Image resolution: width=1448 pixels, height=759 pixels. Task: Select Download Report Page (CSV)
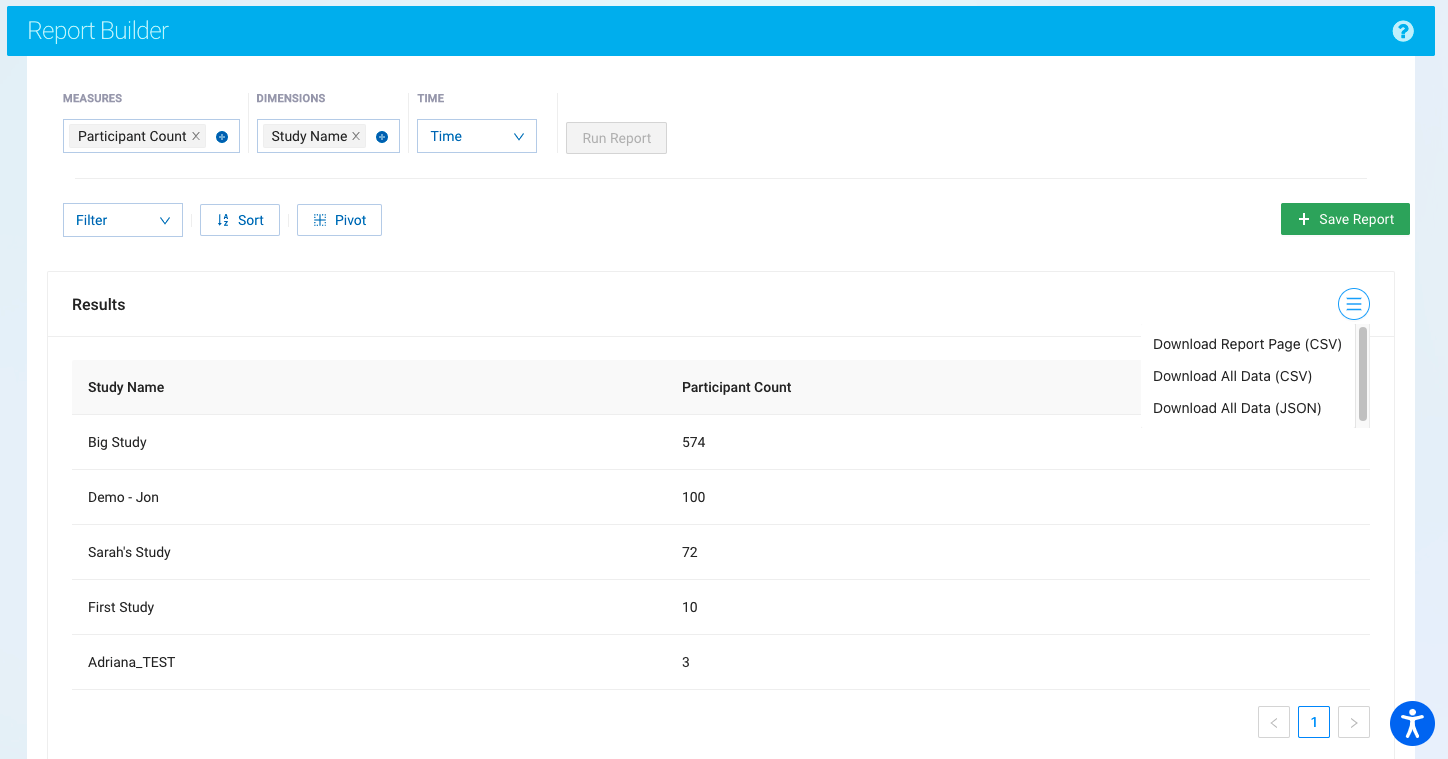click(1247, 344)
